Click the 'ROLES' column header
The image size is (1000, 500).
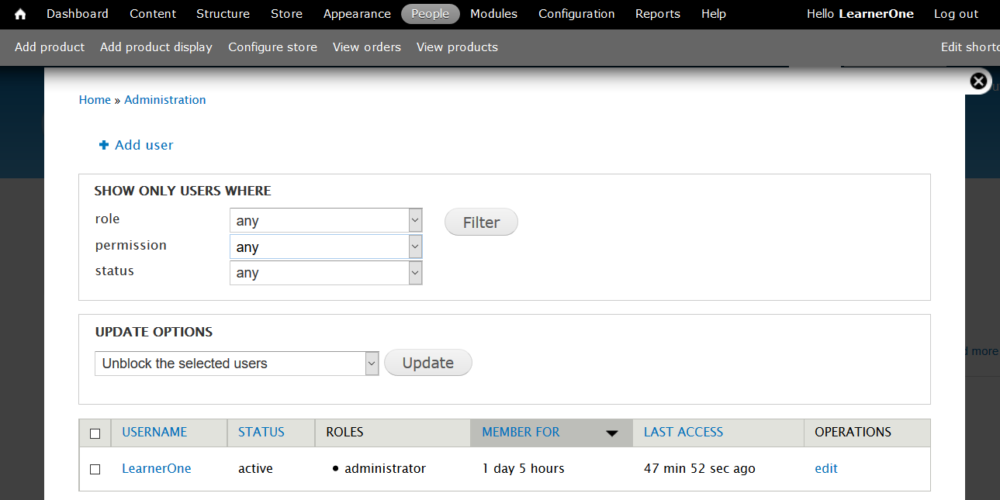pyautogui.click(x=344, y=432)
